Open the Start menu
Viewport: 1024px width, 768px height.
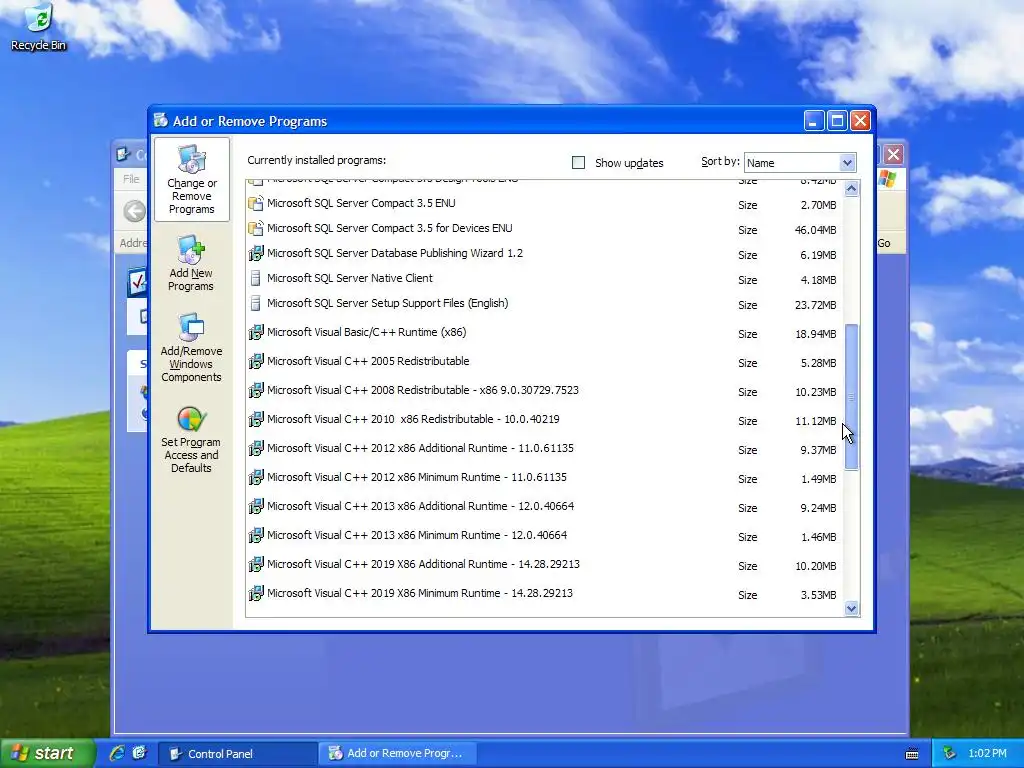pos(46,753)
